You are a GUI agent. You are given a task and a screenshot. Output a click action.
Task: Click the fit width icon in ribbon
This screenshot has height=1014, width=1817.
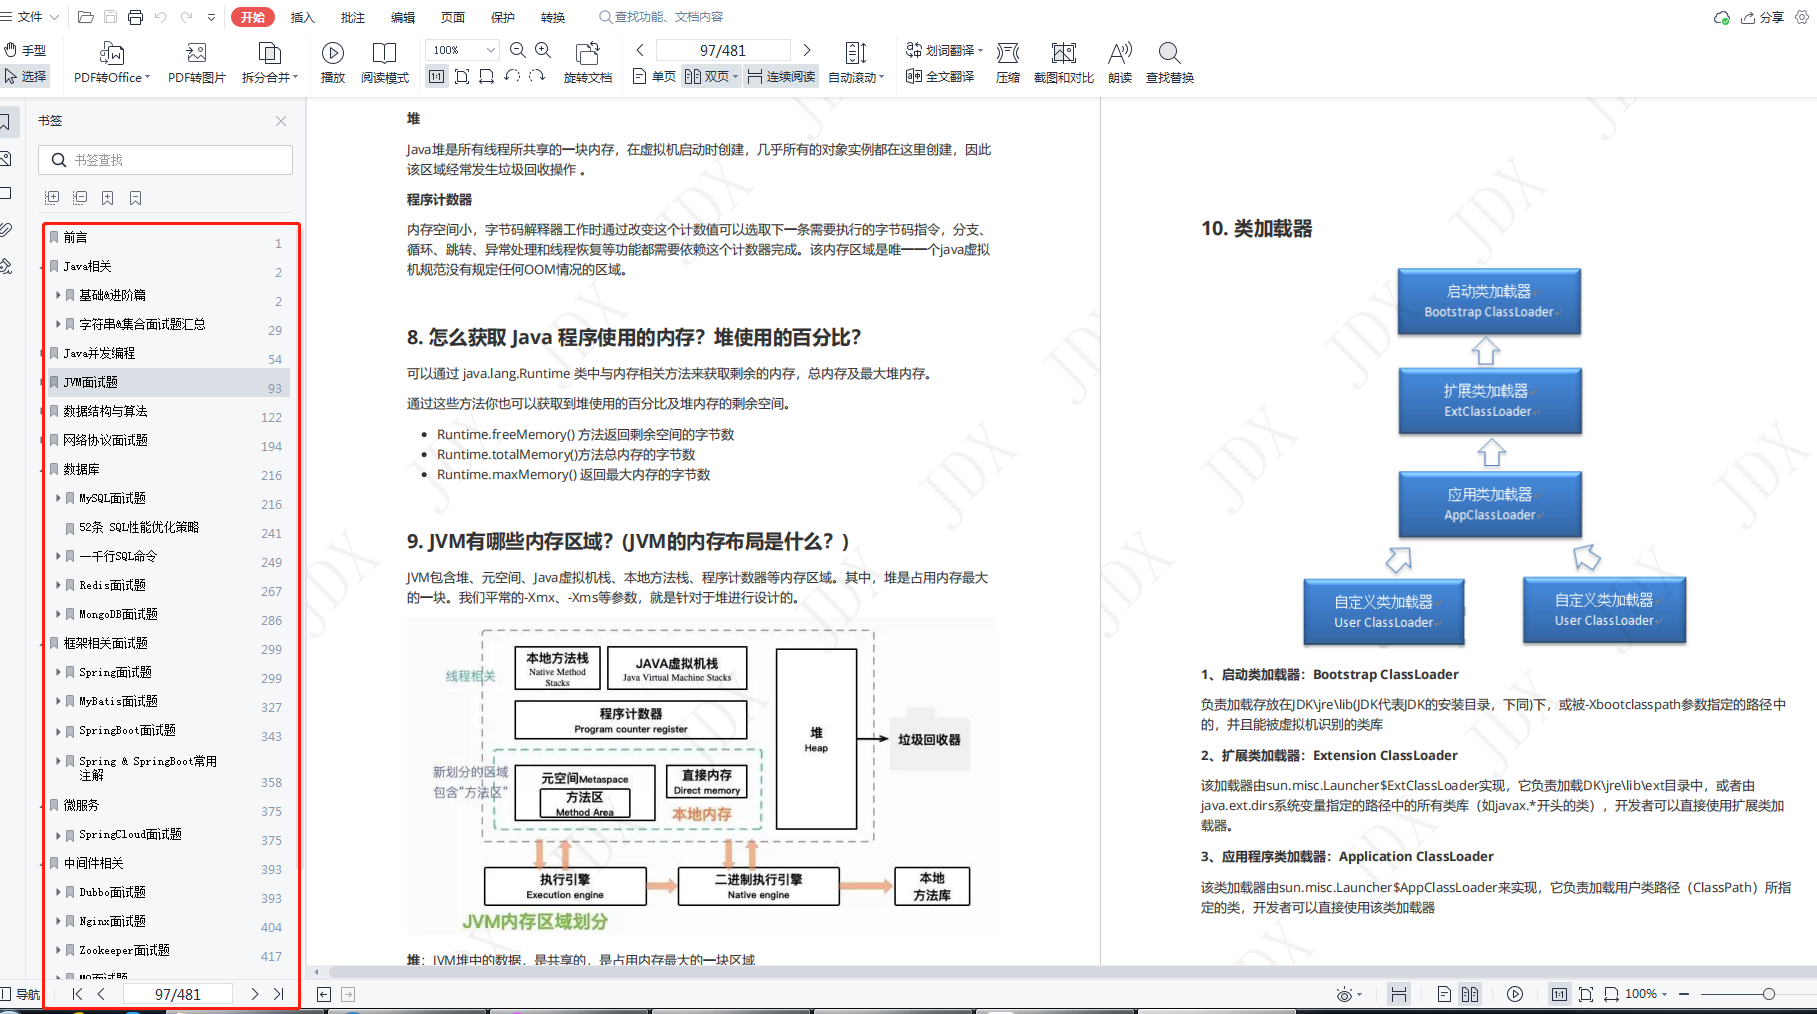487,76
